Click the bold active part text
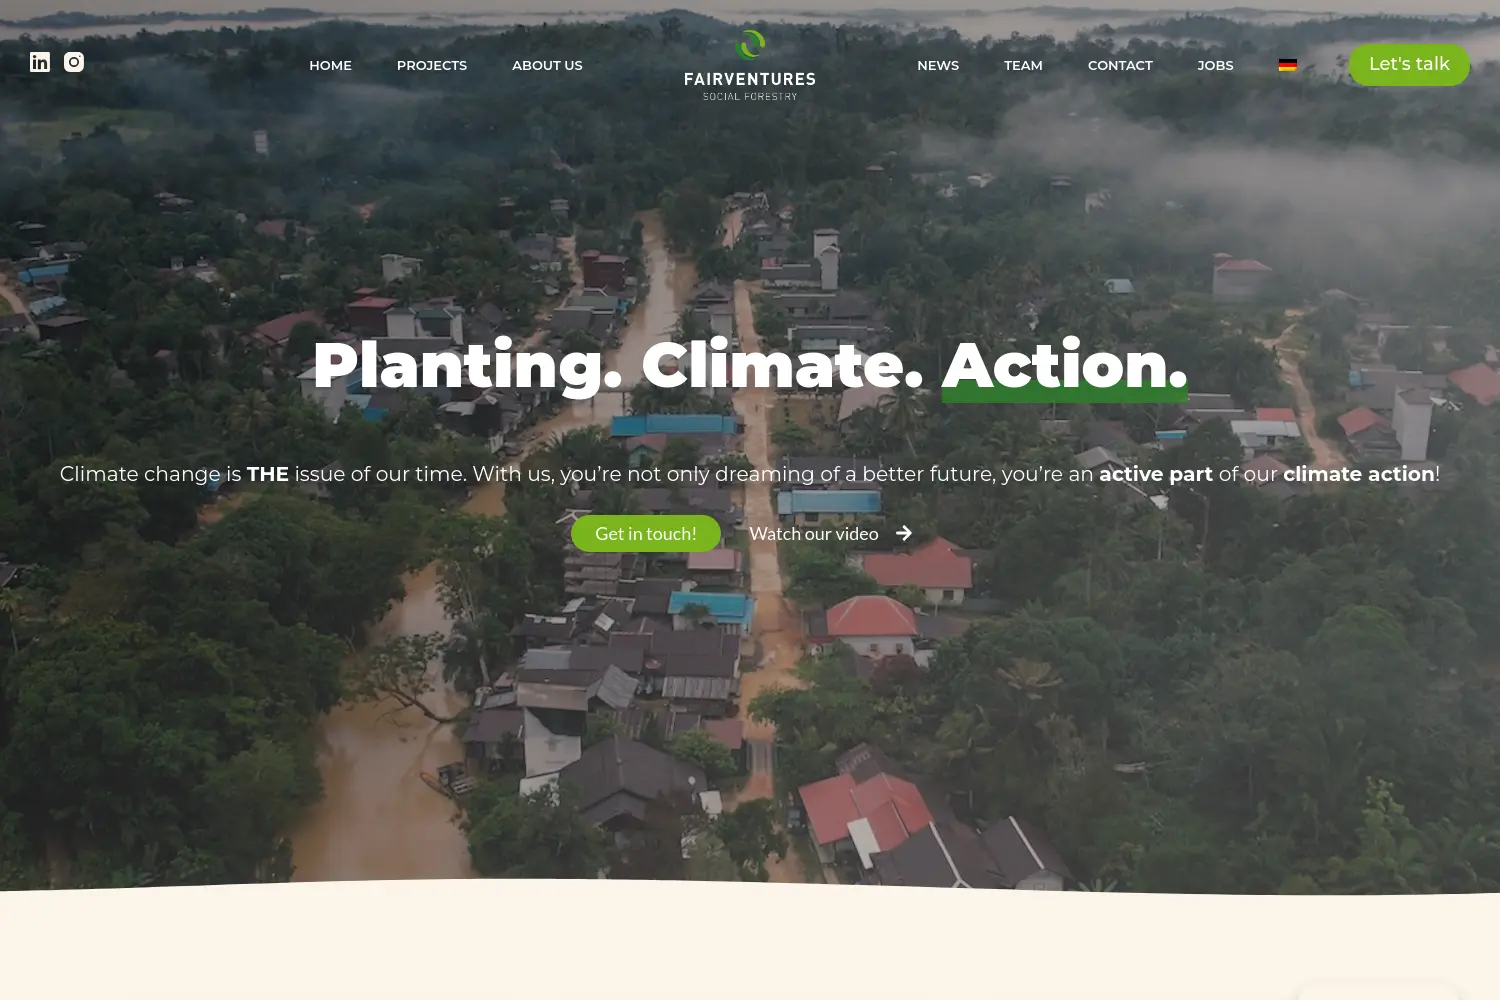 pos(1156,474)
